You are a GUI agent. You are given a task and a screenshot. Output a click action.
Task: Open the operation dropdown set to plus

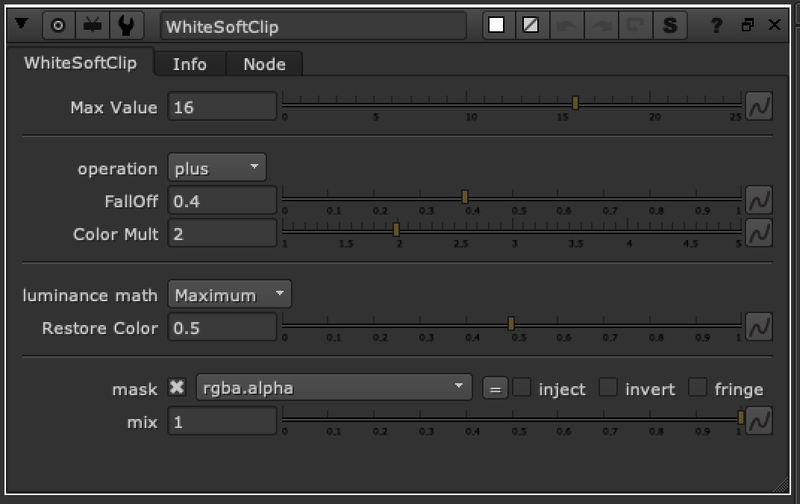217,168
